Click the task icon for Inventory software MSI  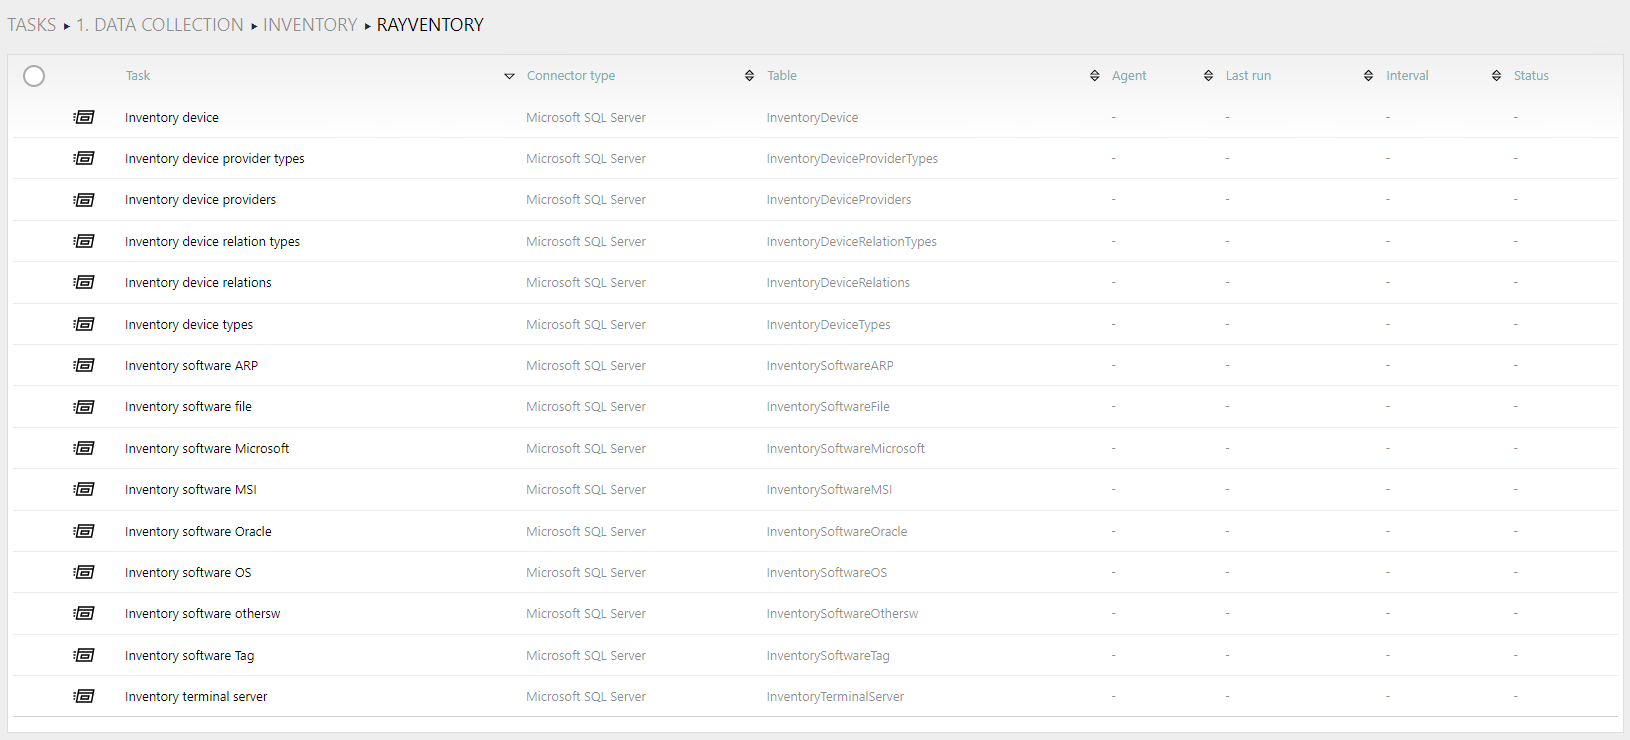click(x=84, y=489)
